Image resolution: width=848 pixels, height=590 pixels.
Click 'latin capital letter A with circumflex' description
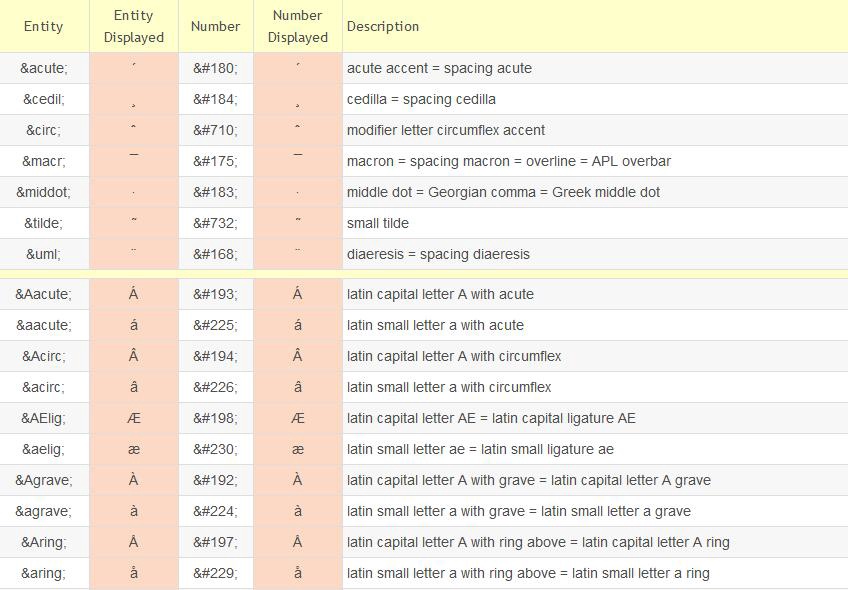click(454, 356)
